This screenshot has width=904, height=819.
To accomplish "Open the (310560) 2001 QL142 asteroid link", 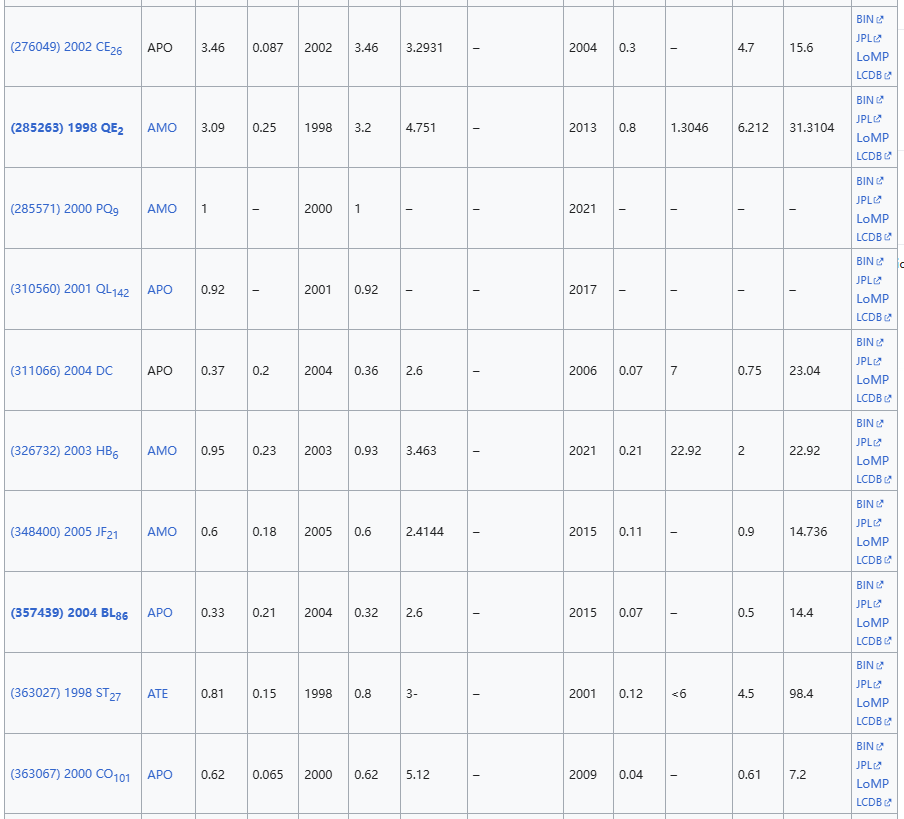I will point(69,290).
